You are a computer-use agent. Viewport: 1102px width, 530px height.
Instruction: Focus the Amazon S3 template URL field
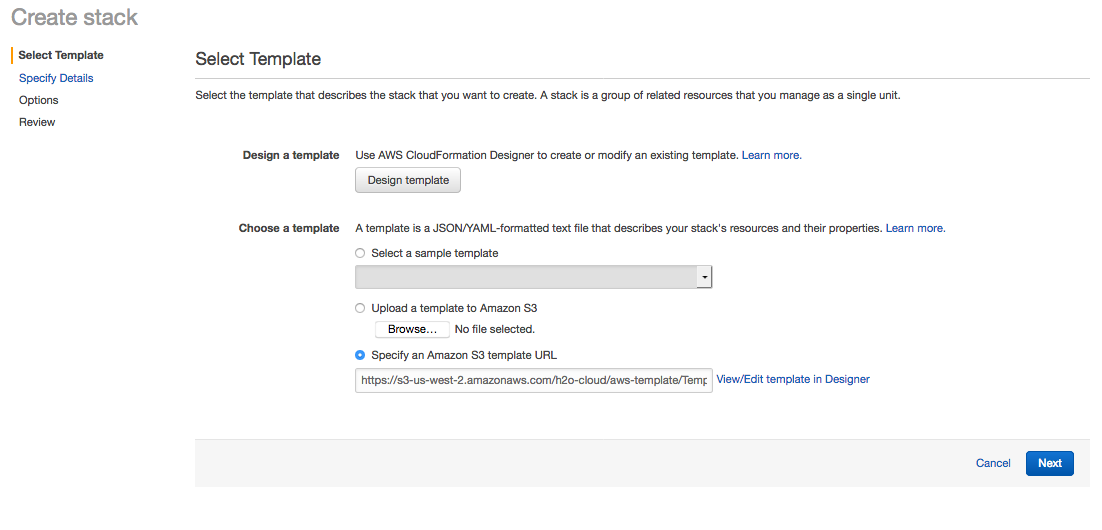(x=533, y=380)
